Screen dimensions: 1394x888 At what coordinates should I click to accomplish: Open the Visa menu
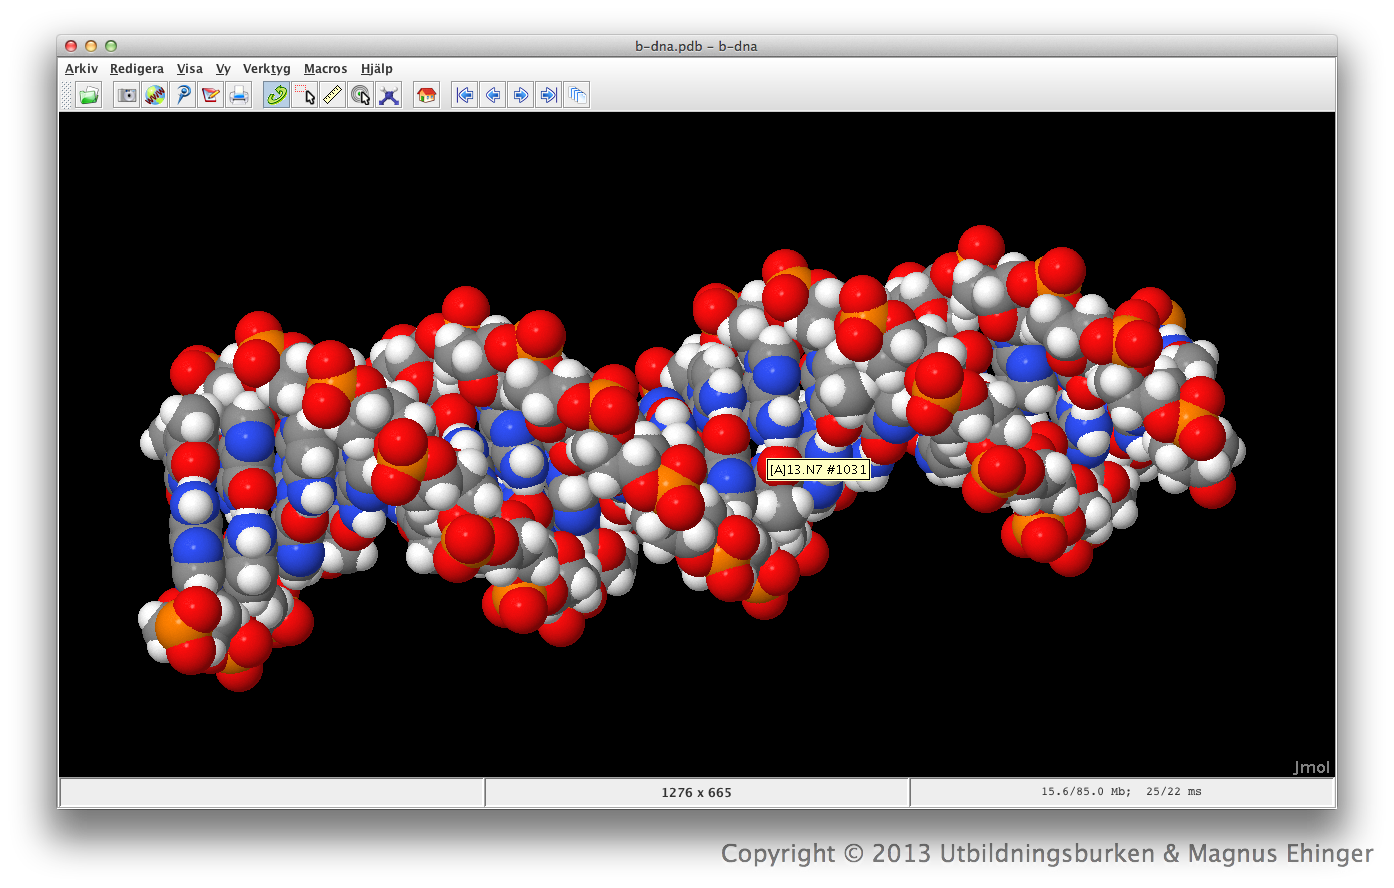click(x=190, y=69)
